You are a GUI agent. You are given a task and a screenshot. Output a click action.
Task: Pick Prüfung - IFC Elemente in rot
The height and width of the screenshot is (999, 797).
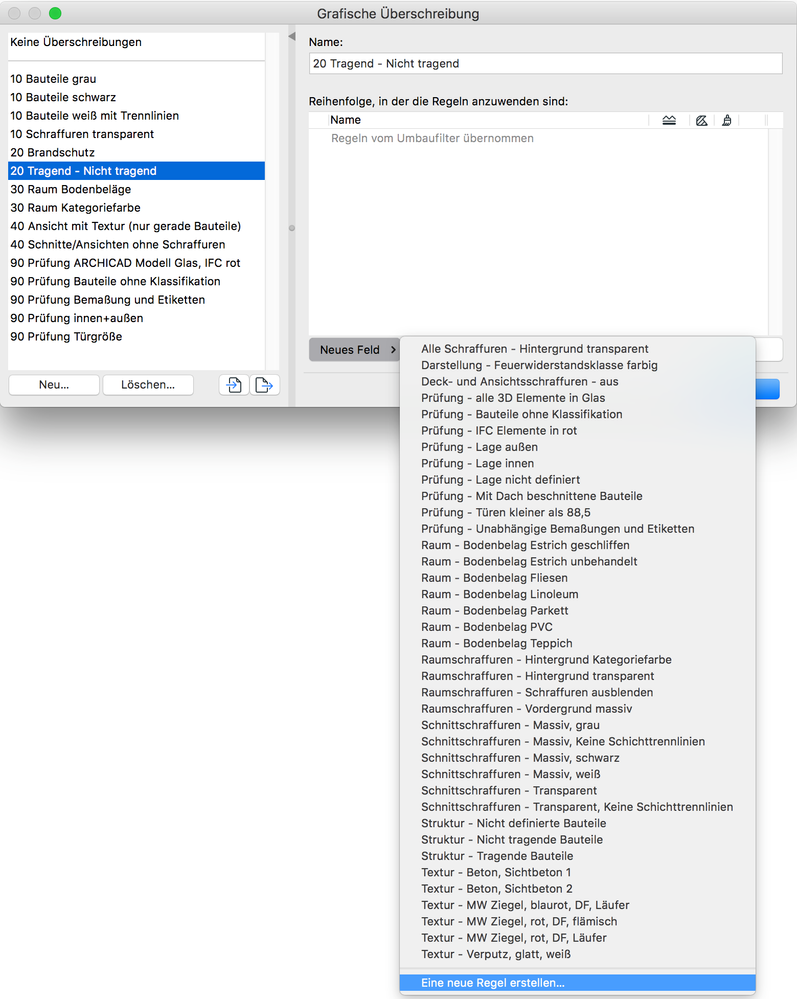click(x=499, y=431)
